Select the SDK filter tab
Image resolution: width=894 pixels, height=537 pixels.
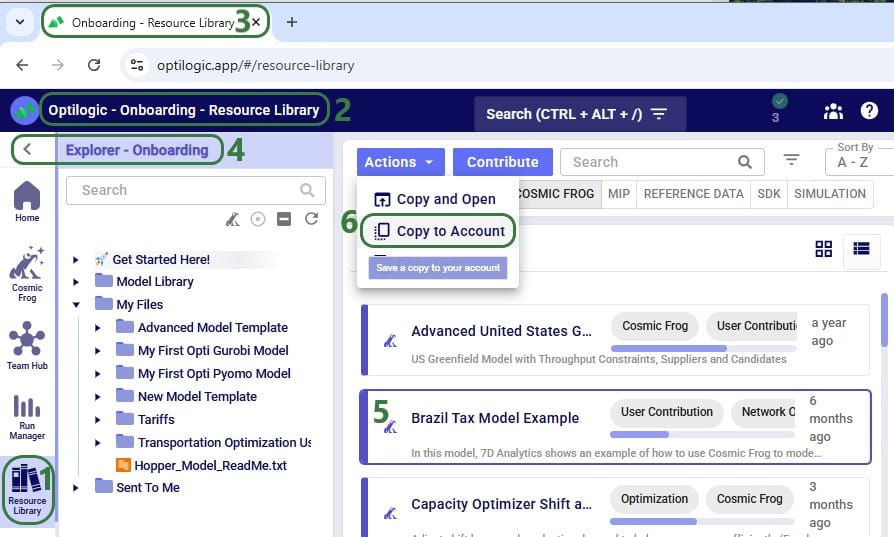769,194
